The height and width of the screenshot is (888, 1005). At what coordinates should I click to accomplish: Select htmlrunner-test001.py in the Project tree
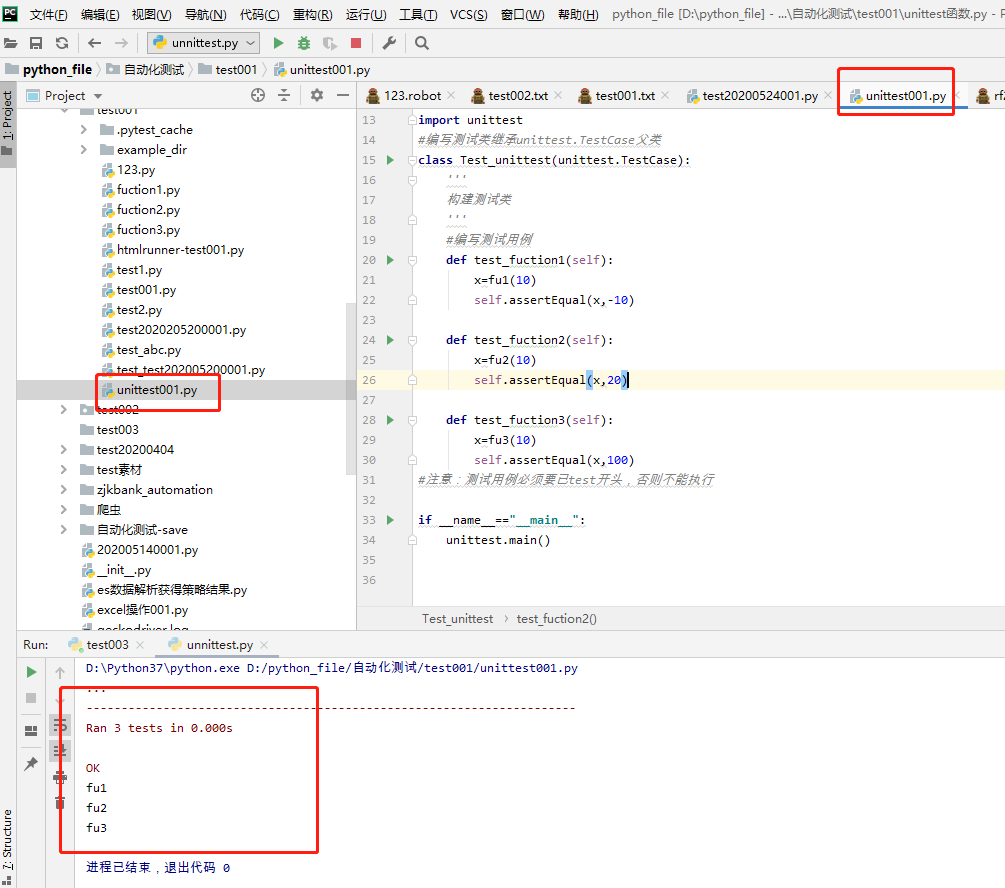pyautogui.click(x=180, y=250)
